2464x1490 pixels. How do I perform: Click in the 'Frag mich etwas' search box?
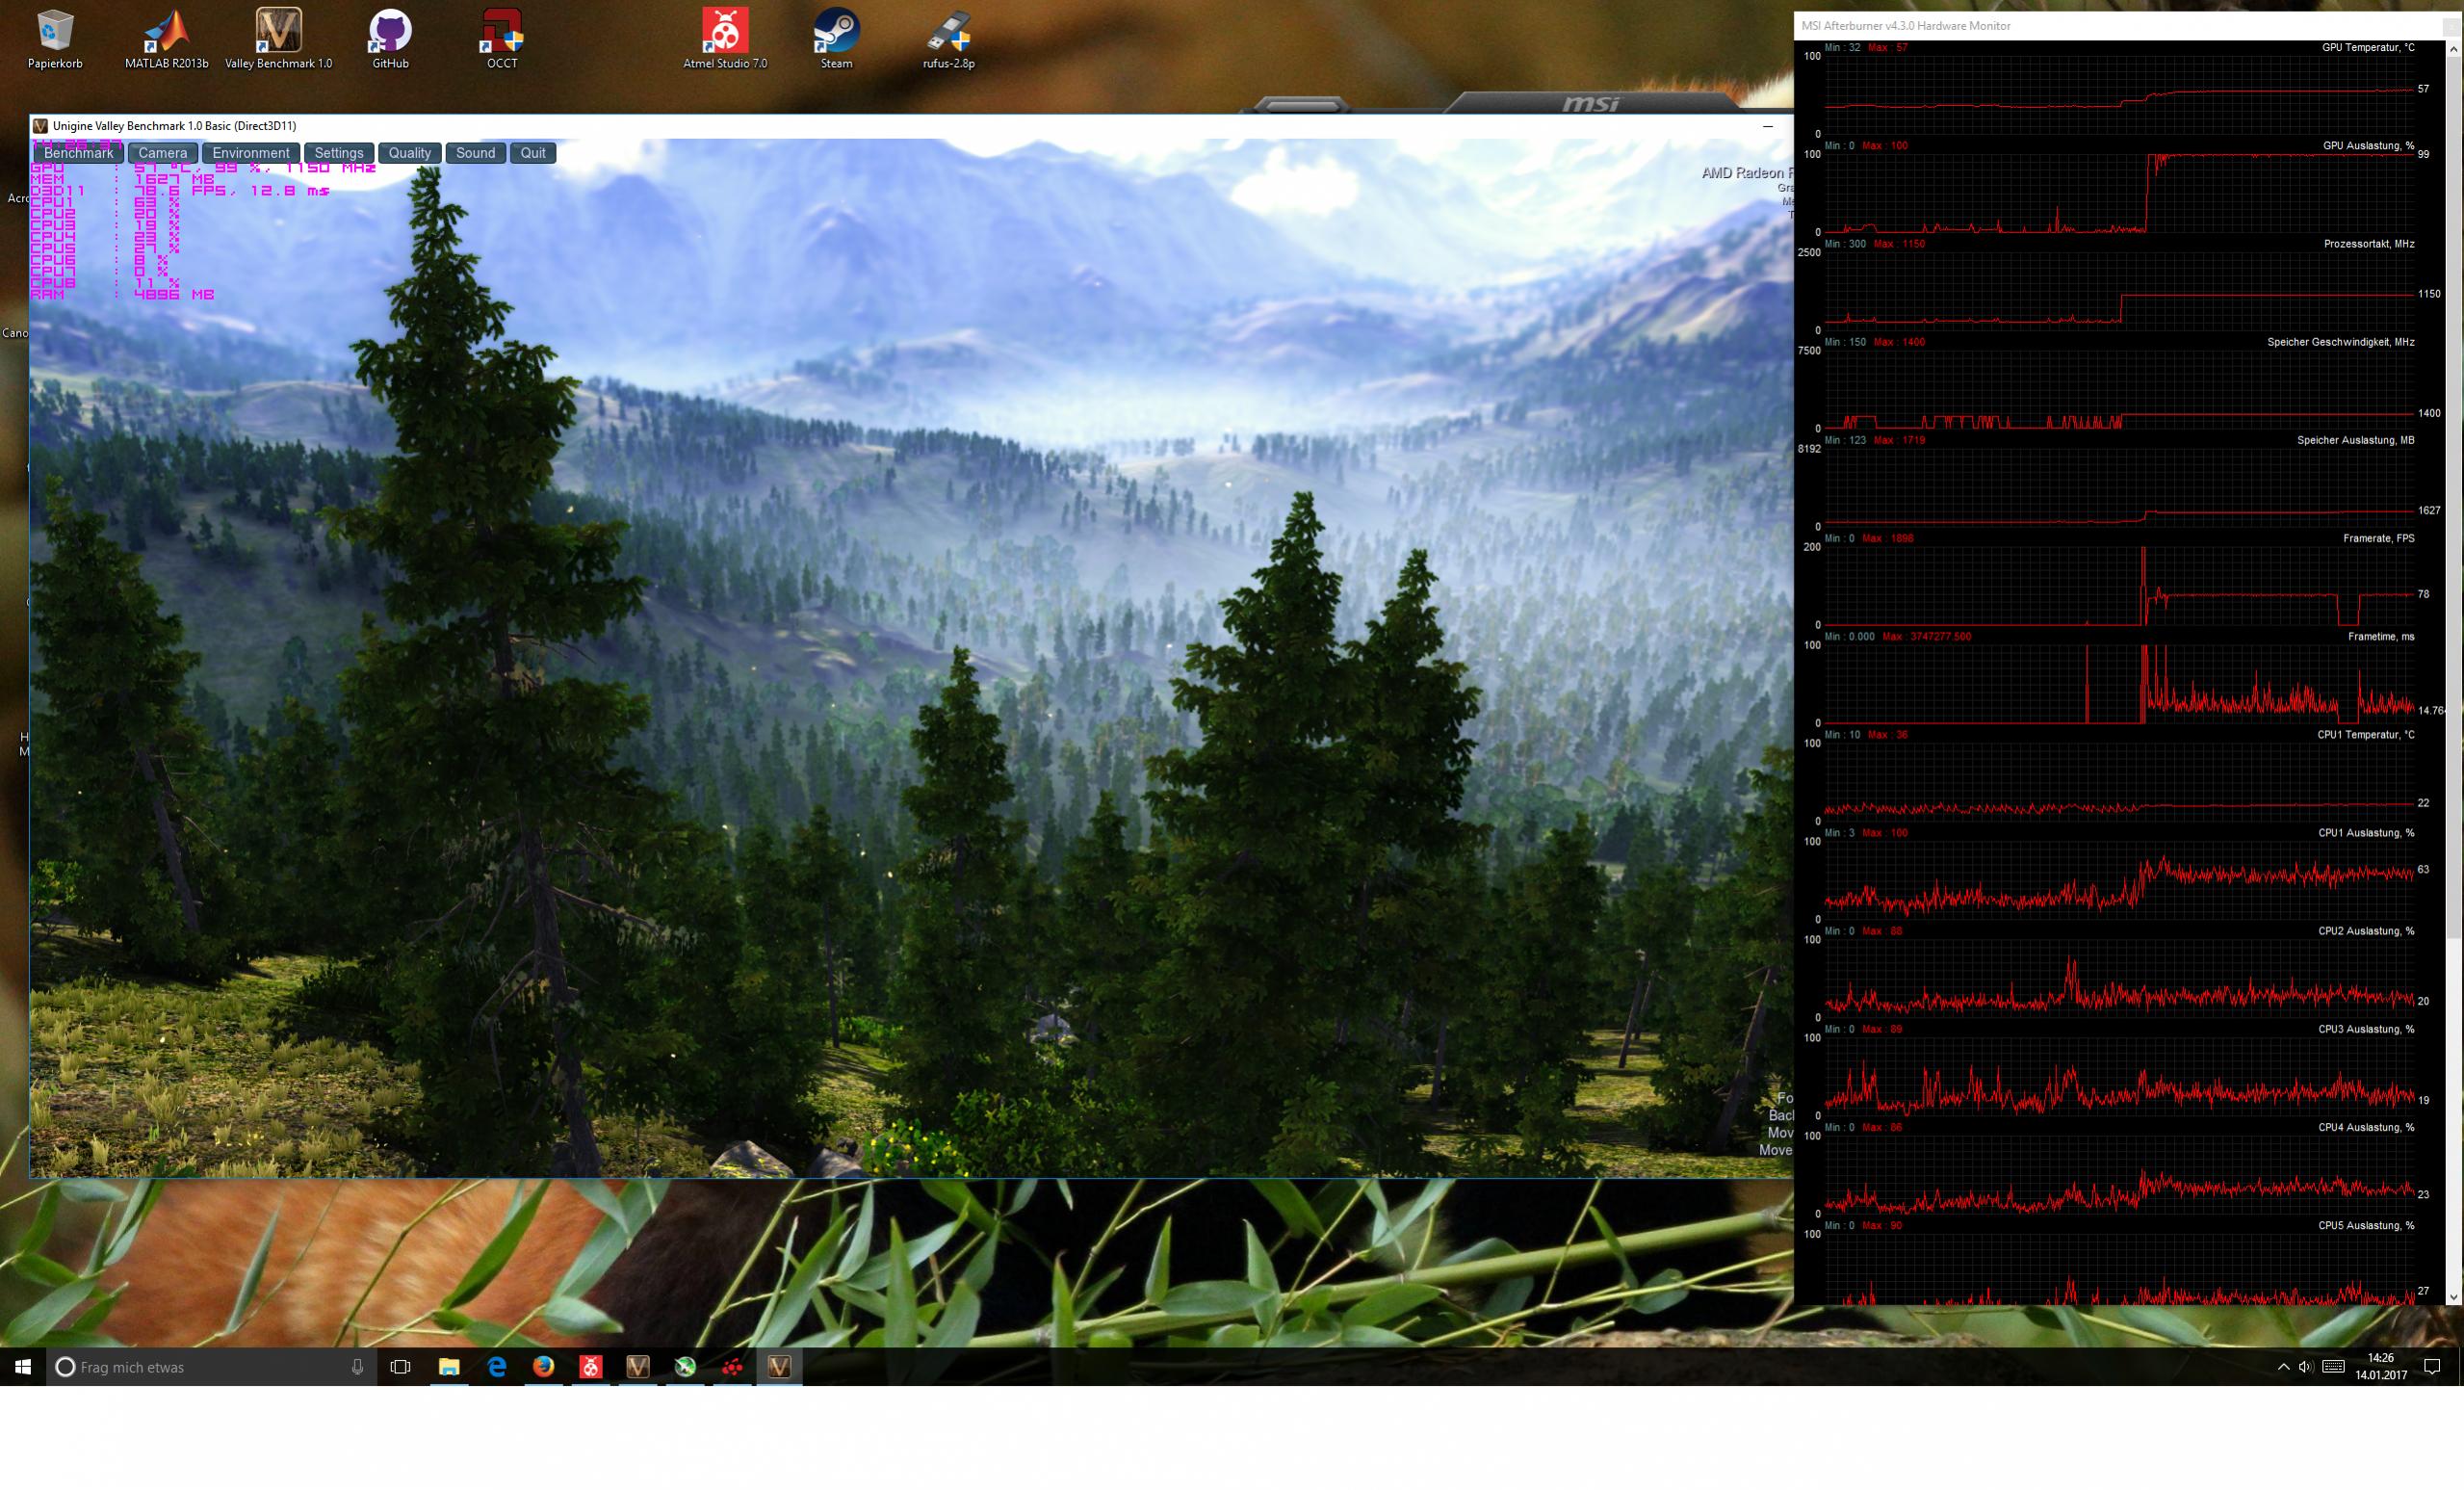tap(213, 1367)
